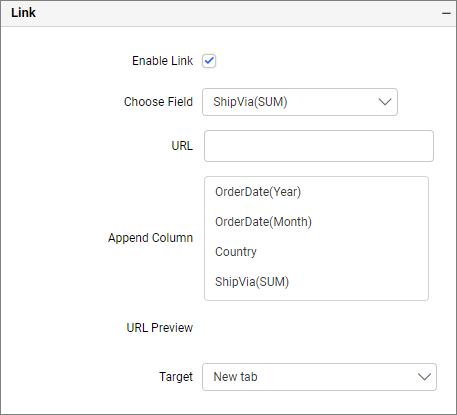Open the Choose Field combo box
The height and width of the screenshot is (415, 457).
[x=300, y=102]
